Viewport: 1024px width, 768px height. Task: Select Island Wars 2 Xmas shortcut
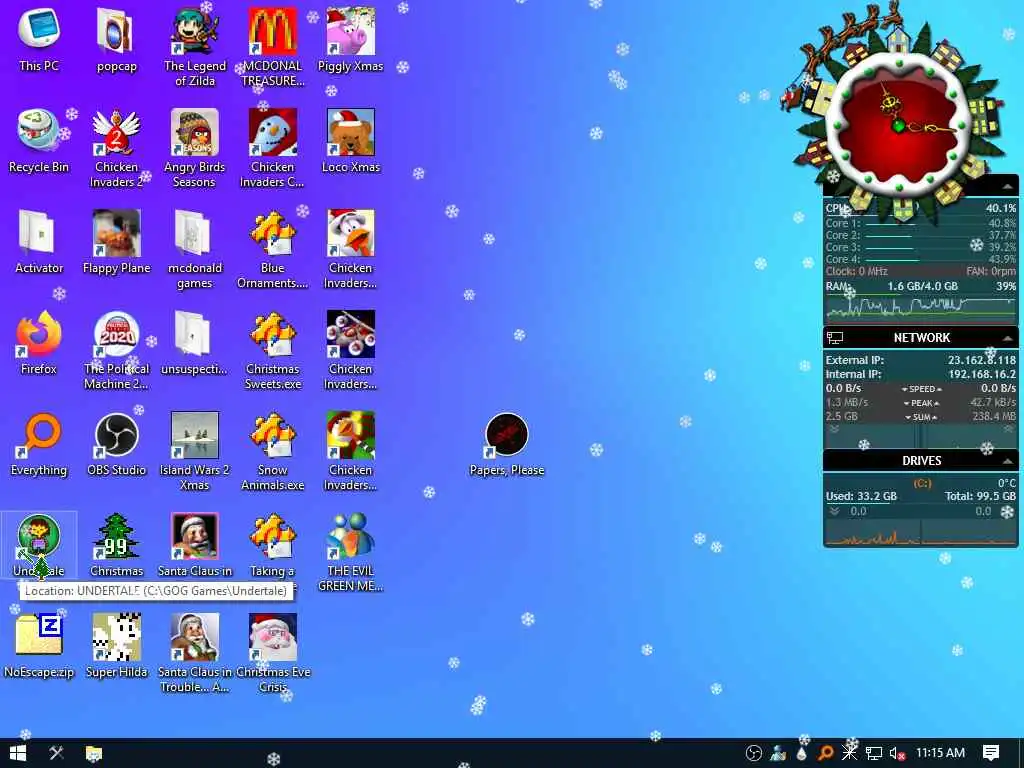pos(195,451)
